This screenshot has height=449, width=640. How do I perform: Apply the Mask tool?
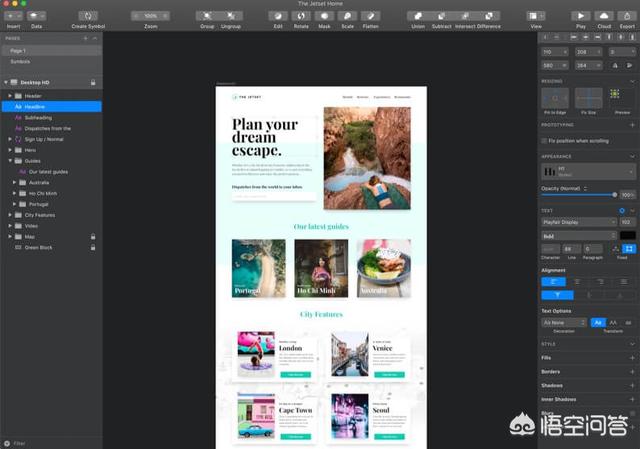coord(324,16)
